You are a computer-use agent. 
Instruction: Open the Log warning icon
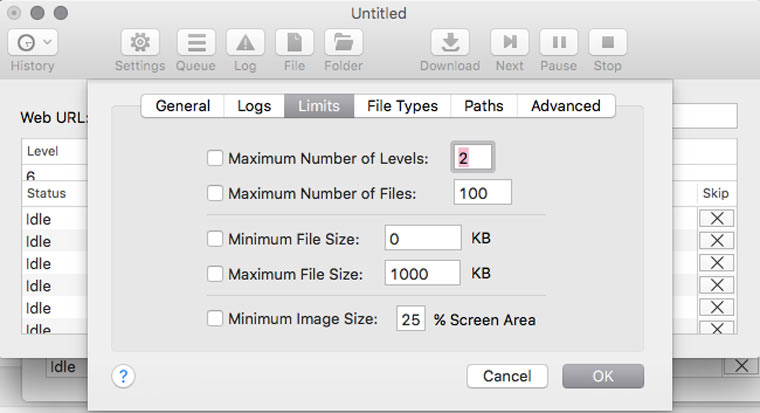pos(245,43)
